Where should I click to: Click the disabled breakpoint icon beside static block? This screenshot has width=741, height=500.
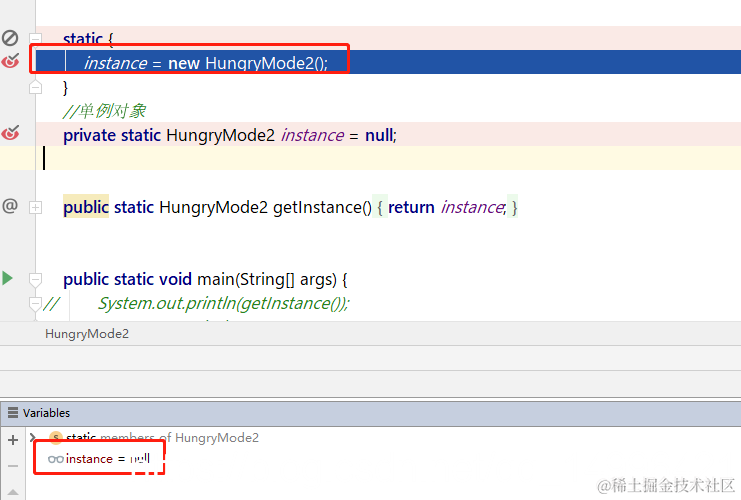tap(10, 38)
